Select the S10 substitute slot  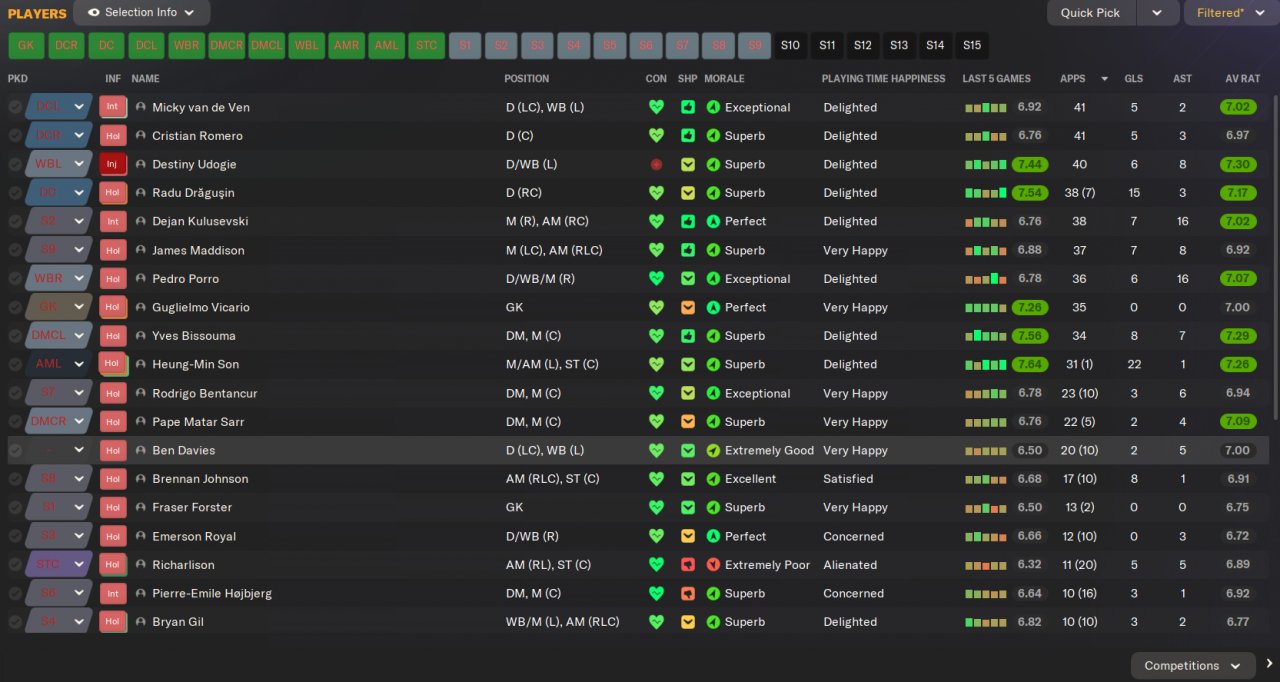(790, 45)
